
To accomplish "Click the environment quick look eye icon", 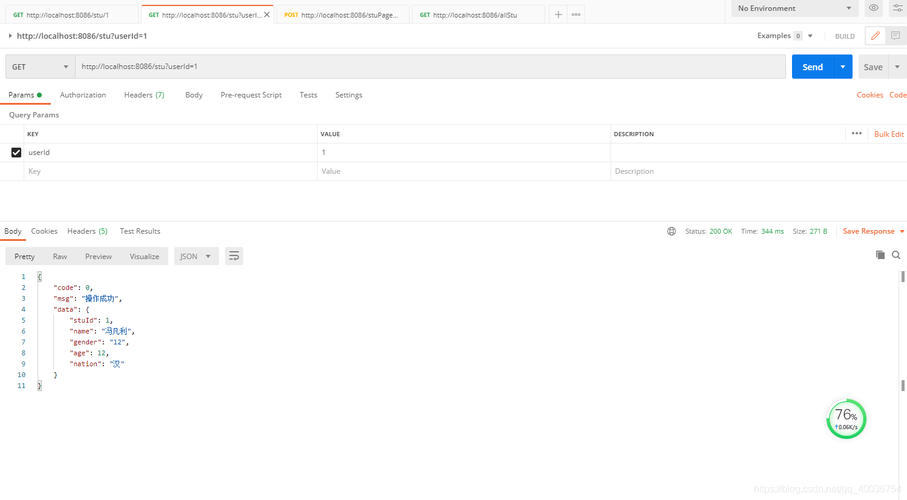I will click(873, 8).
